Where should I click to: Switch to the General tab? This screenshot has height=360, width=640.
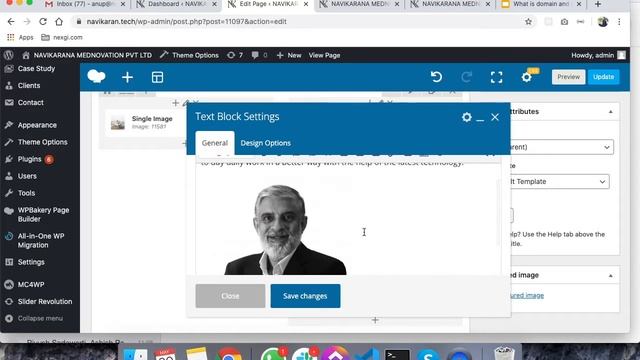click(x=215, y=143)
